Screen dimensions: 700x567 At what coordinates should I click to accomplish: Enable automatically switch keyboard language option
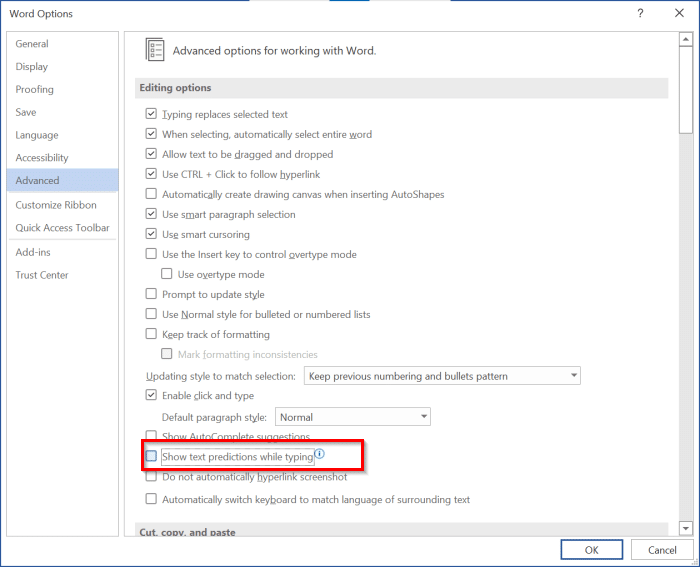pyautogui.click(x=151, y=499)
